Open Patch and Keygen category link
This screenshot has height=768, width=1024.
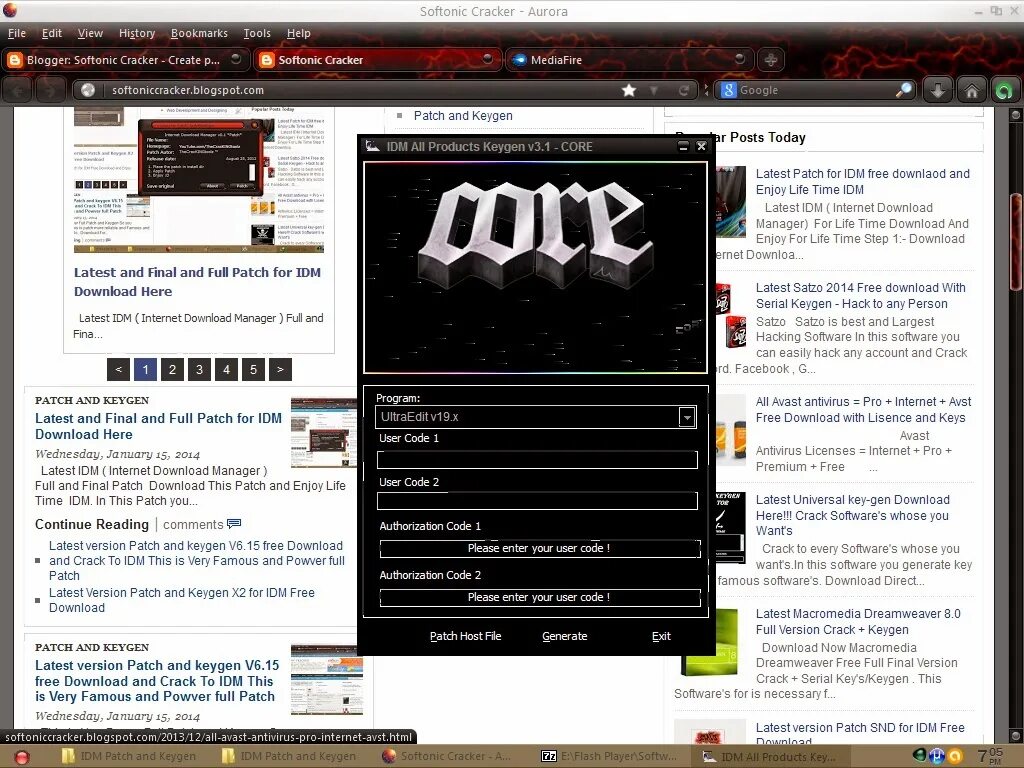pos(463,116)
